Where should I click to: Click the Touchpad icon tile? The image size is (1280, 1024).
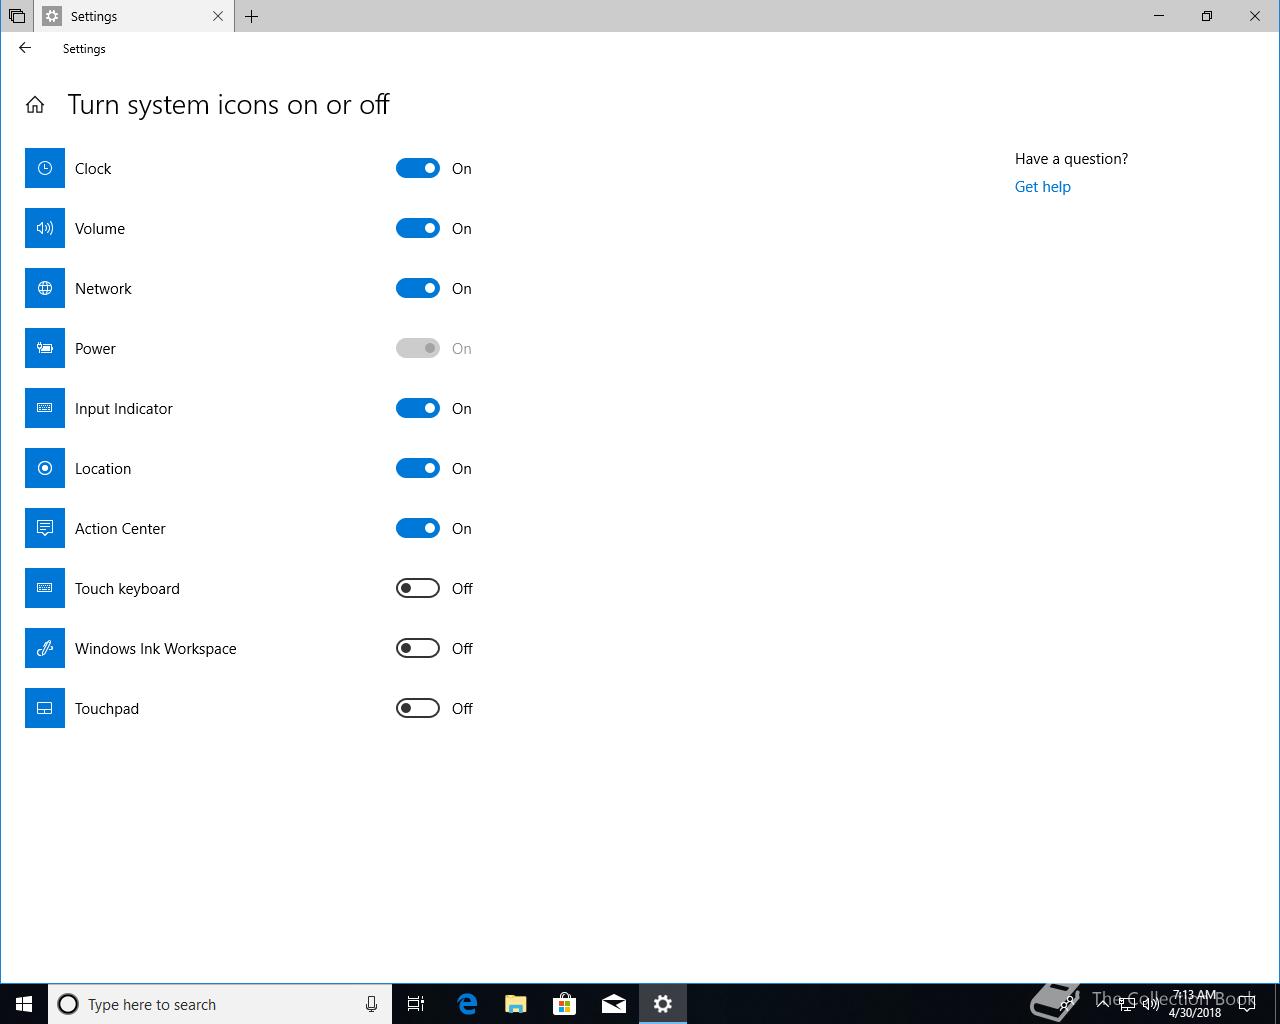(45, 708)
